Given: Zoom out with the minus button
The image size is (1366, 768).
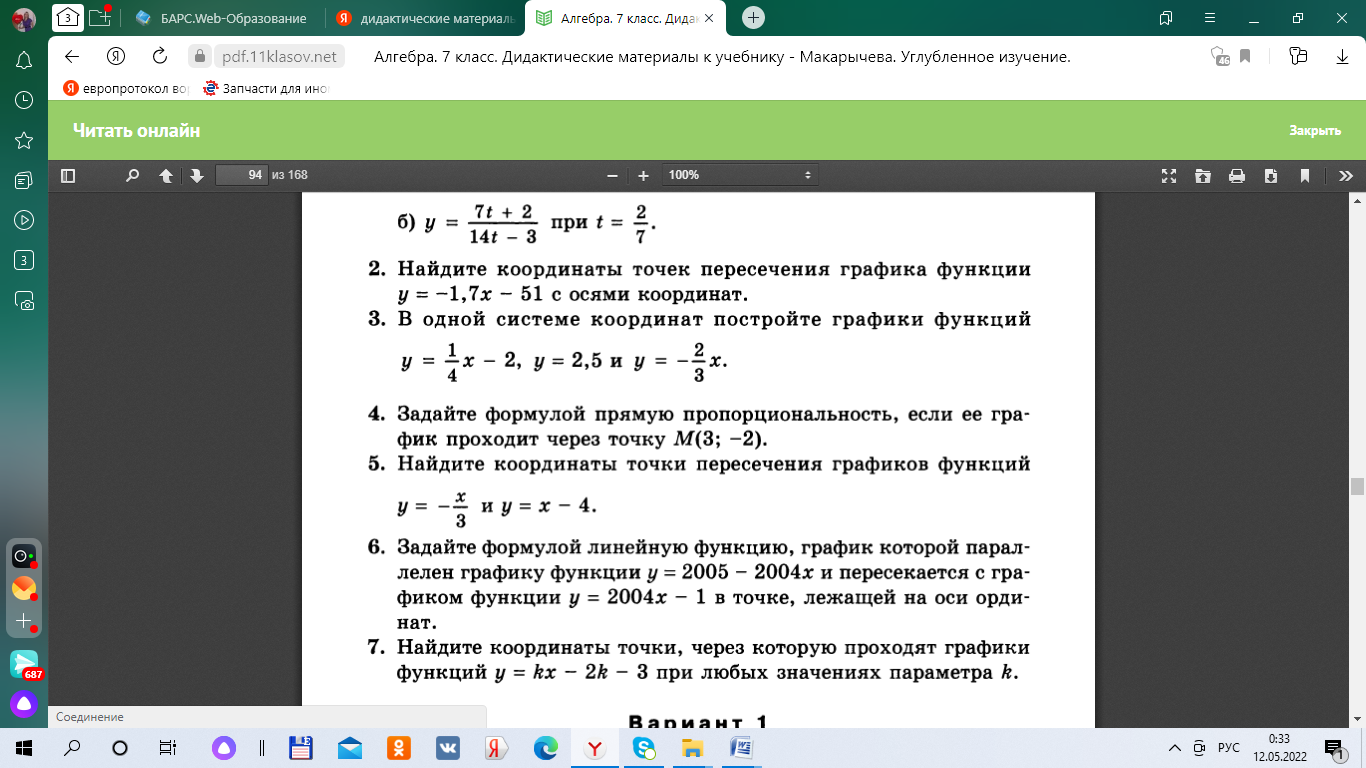Looking at the screenshot, I should pos(612,175).
